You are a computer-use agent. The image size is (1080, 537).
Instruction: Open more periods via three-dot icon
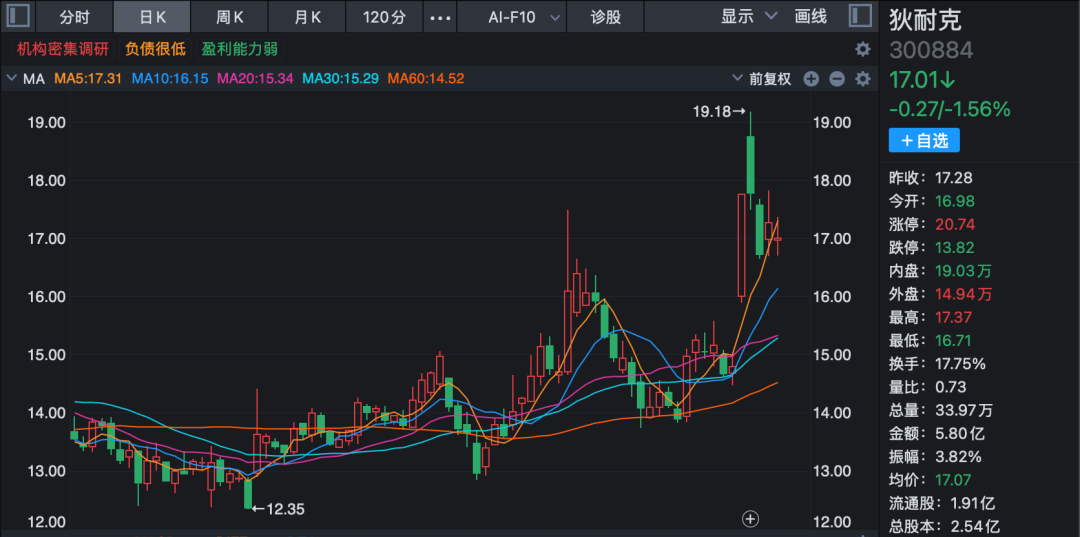(439, 17)
